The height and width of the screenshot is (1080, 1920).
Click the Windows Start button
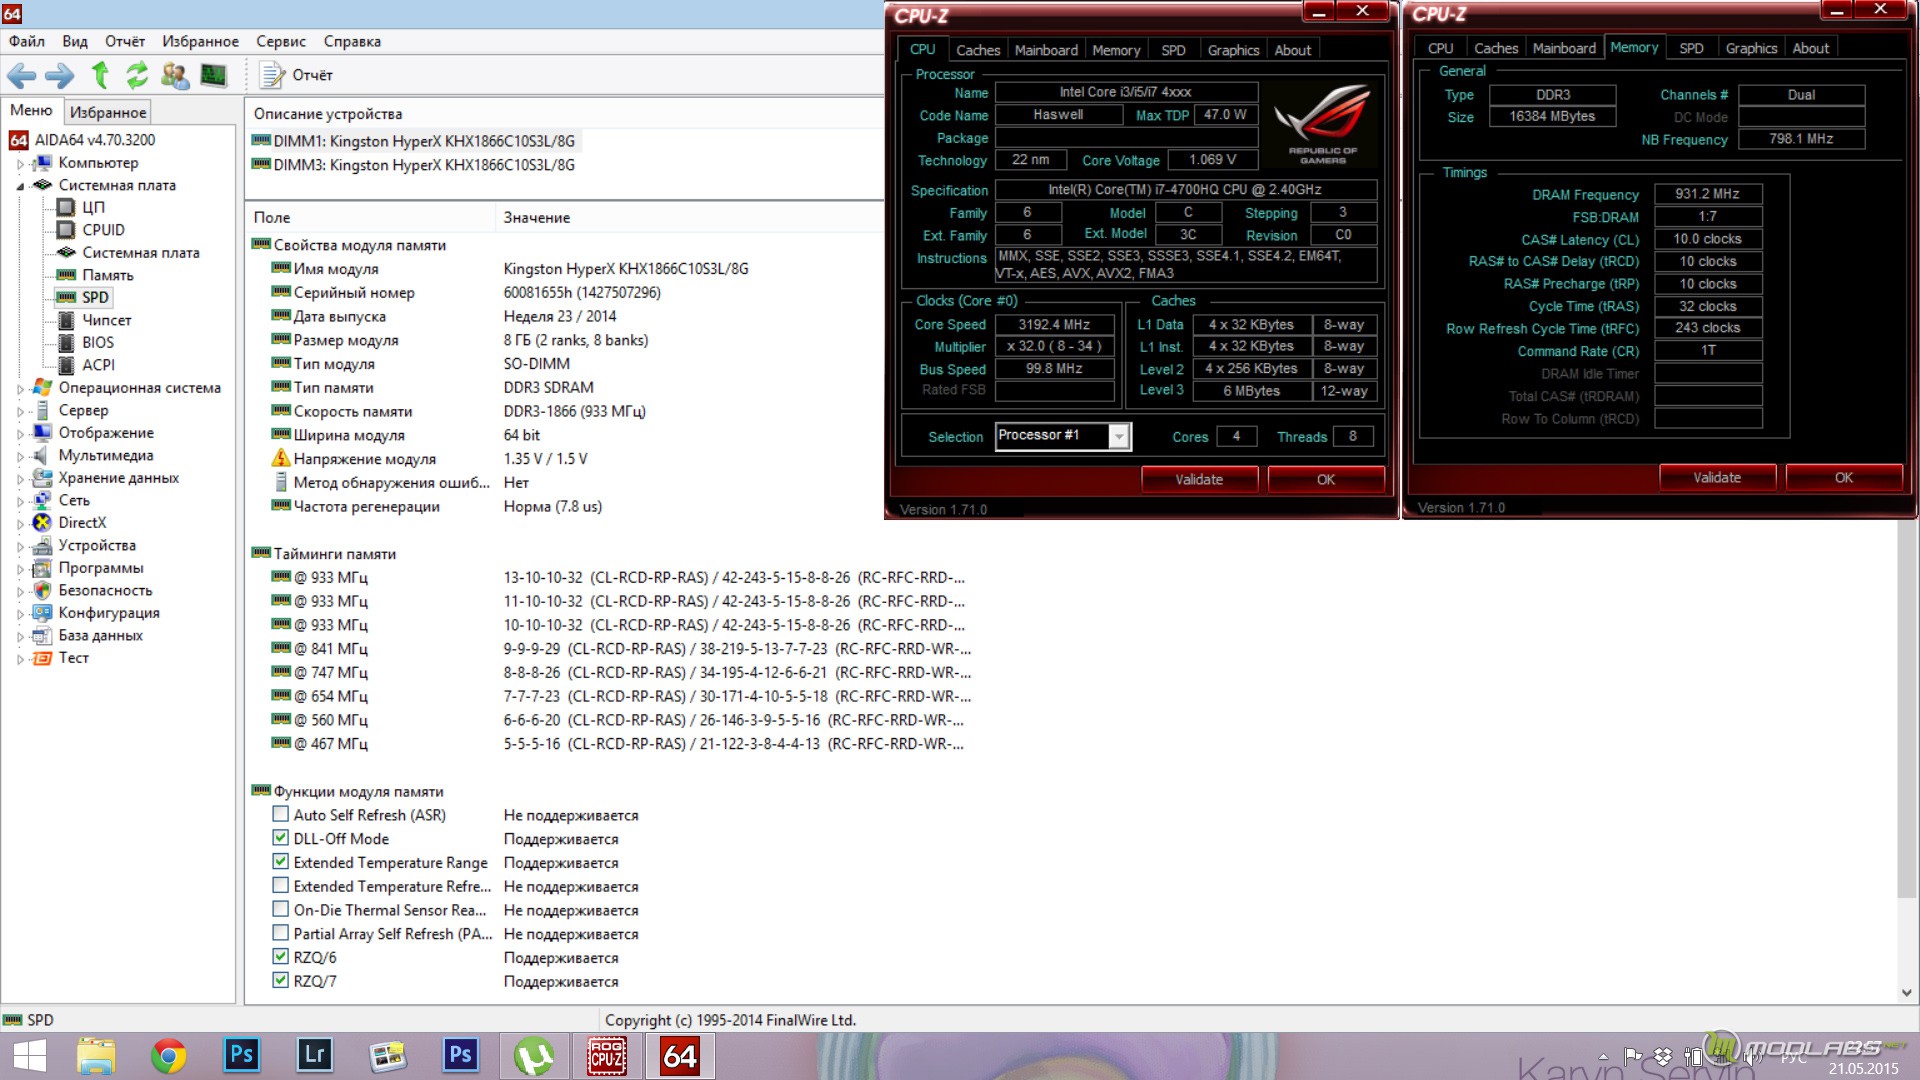tap(29, 1056)
